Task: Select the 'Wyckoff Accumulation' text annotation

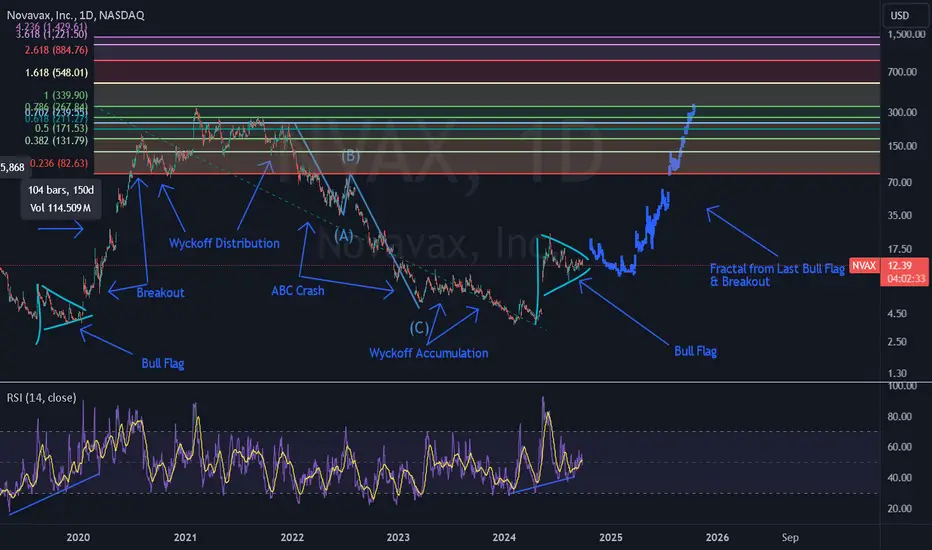Action: [x=429, y=353]
